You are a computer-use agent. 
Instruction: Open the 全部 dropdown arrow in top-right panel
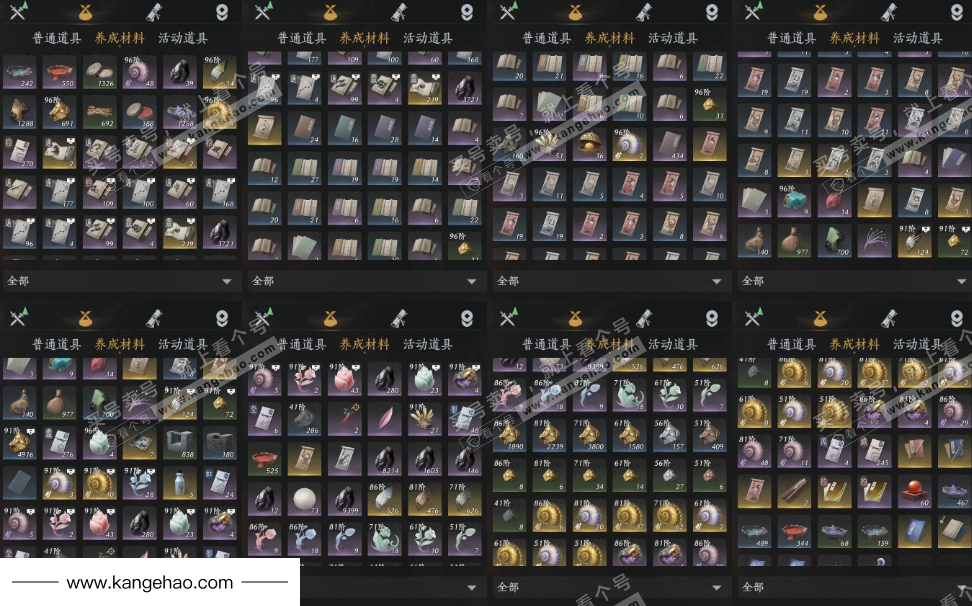pos(961,281)
